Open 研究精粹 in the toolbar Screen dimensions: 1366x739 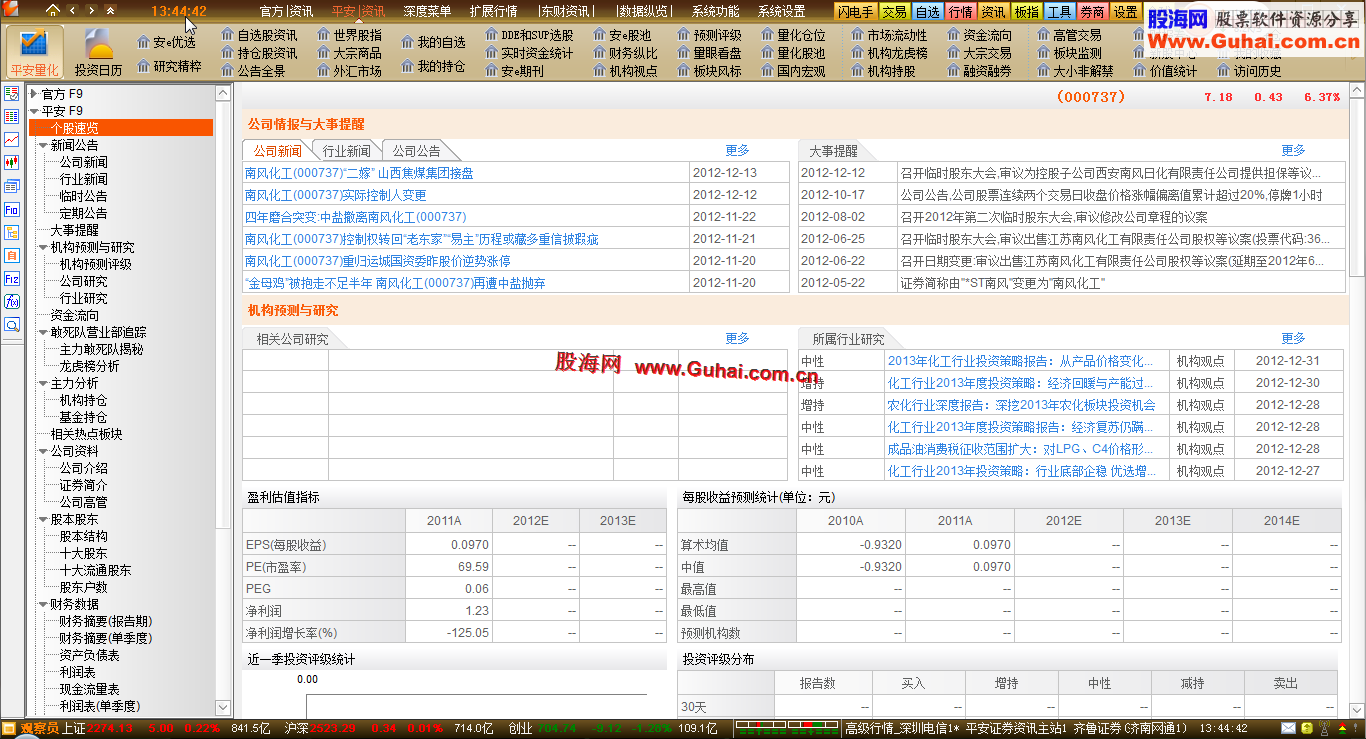click(x=169, y=66)
